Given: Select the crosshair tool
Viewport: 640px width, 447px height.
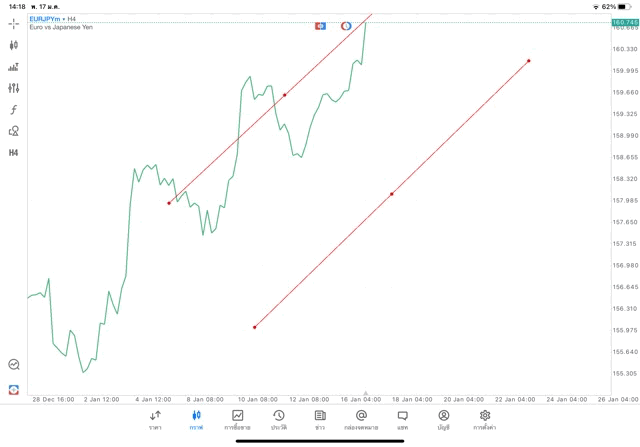Looking at the screenshot, I should click(x=14, y=22).
